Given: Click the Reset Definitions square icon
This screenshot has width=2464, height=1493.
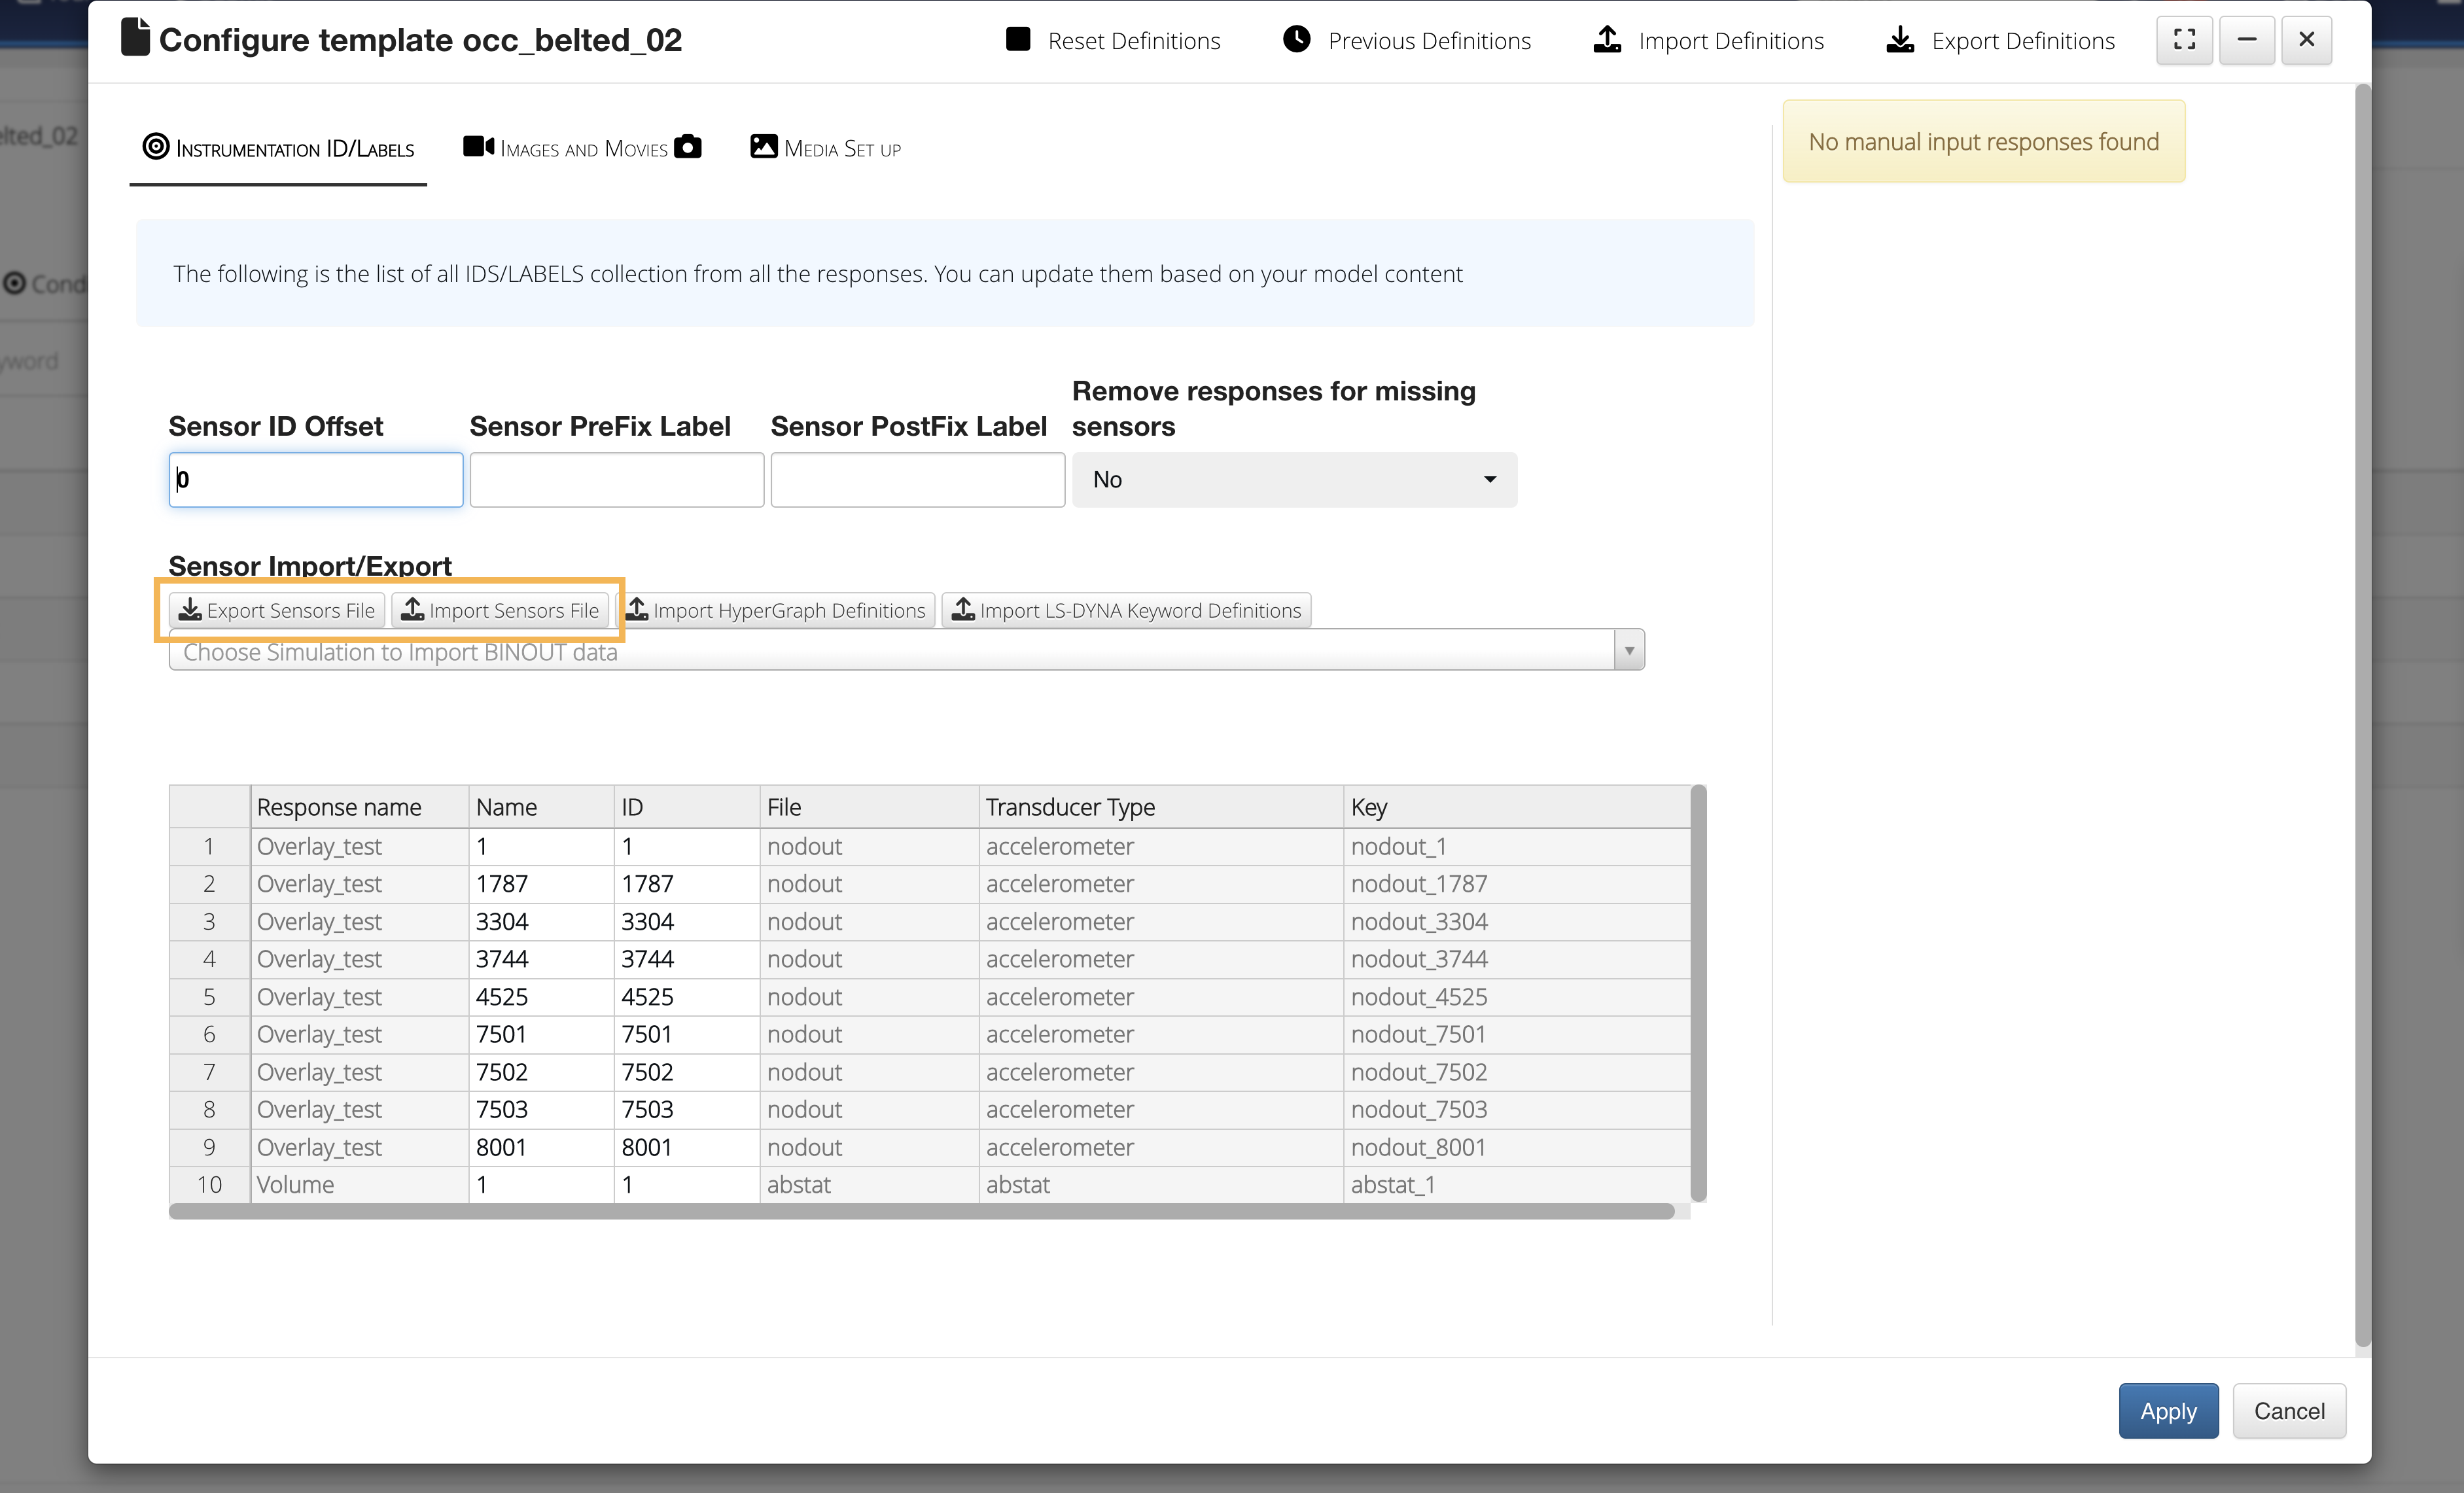Looking at the screenshot, I should pos(1017,40).
